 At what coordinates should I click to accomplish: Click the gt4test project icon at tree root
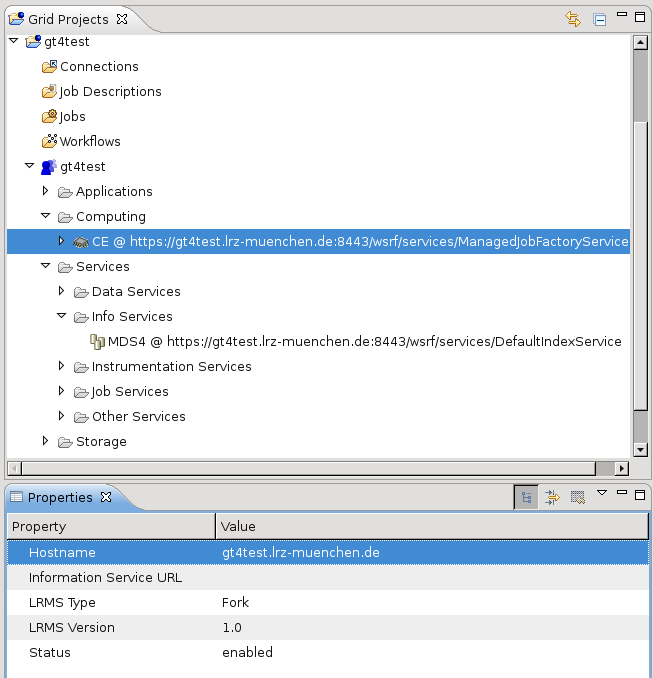(x=33, y=42)
